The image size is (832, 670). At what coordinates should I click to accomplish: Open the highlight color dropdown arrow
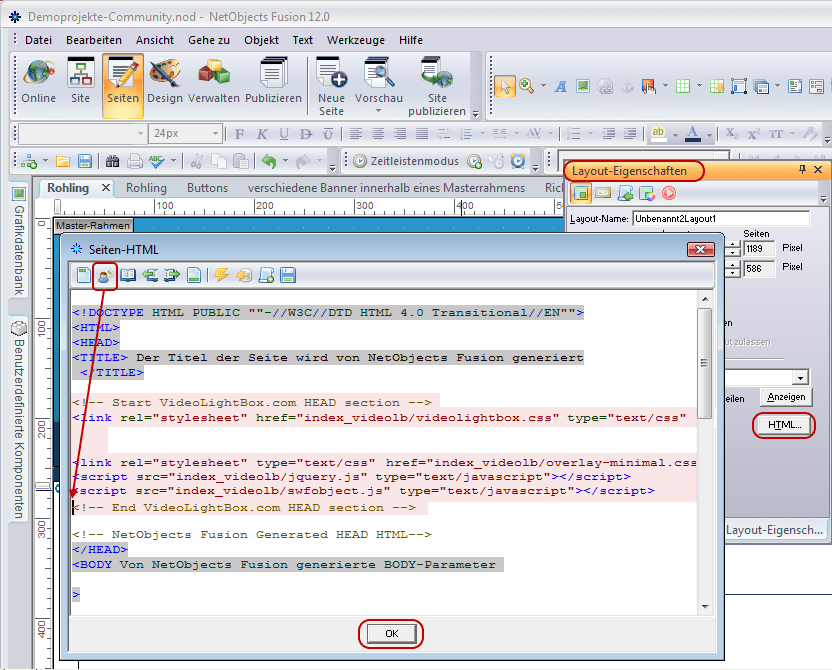coord(675,135)
